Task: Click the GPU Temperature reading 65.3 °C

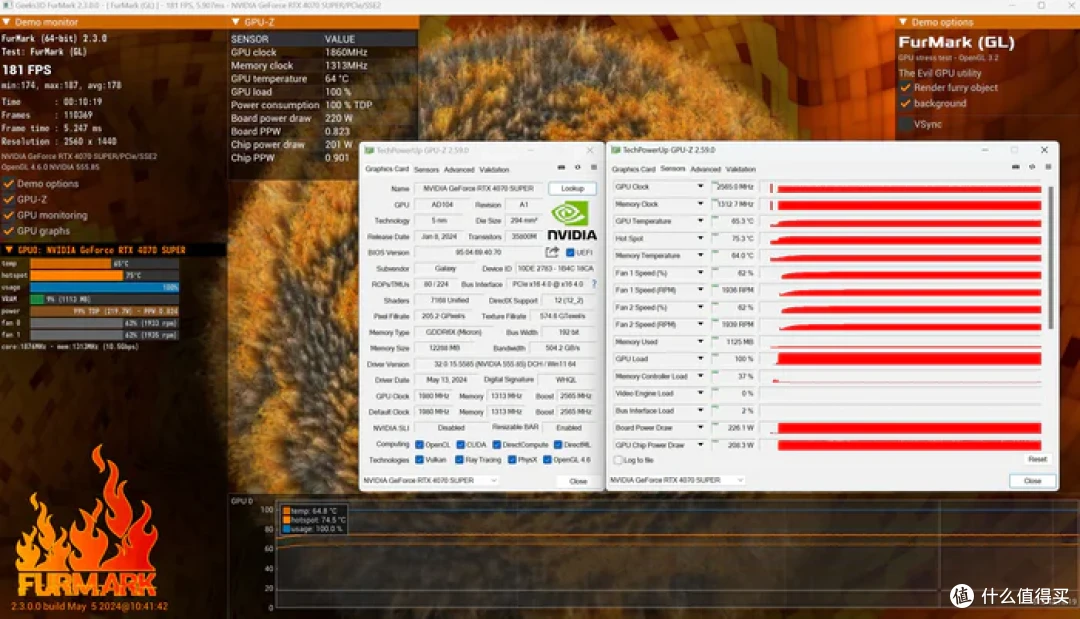Action: [x=742, y=221]
